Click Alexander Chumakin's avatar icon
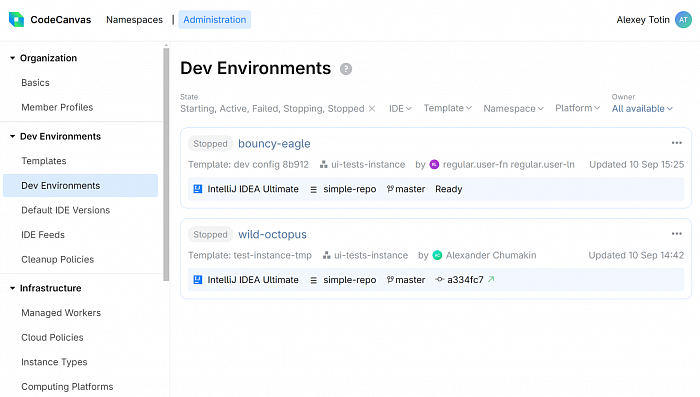The width and height of the screenshot is (700, 397). pyautogui.click(x=438, y=255)
